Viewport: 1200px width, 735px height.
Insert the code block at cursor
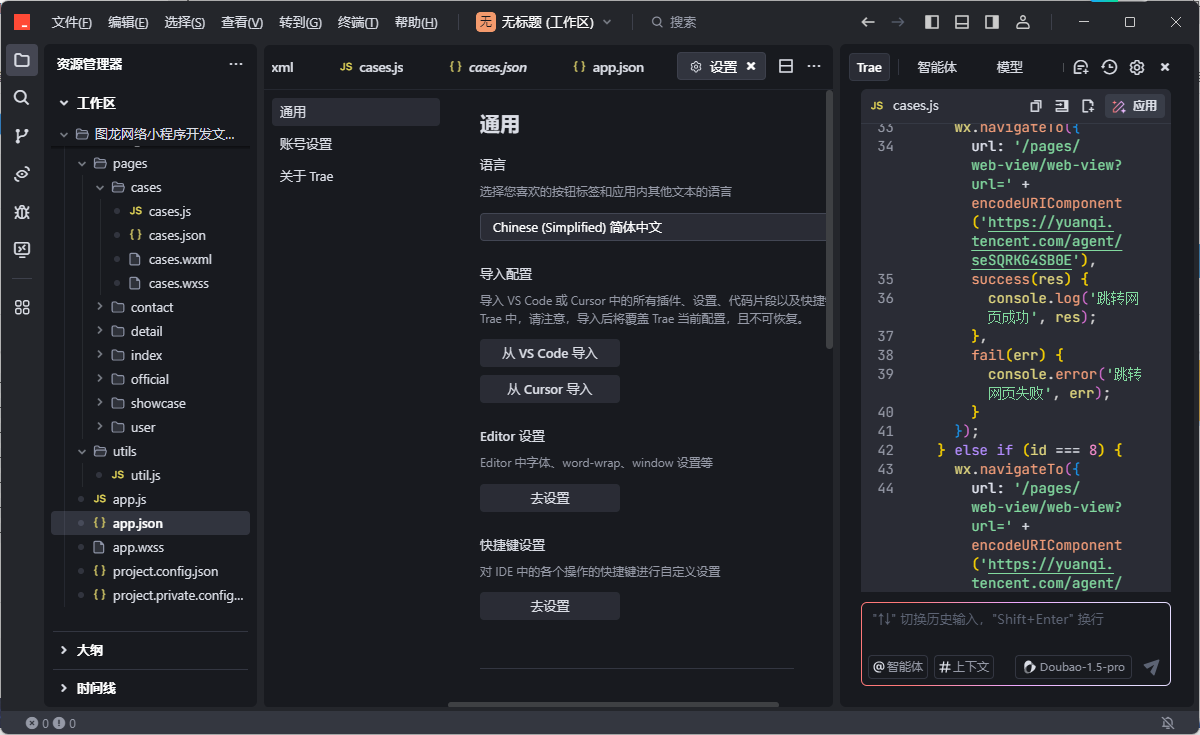(x=1062, y=106)
